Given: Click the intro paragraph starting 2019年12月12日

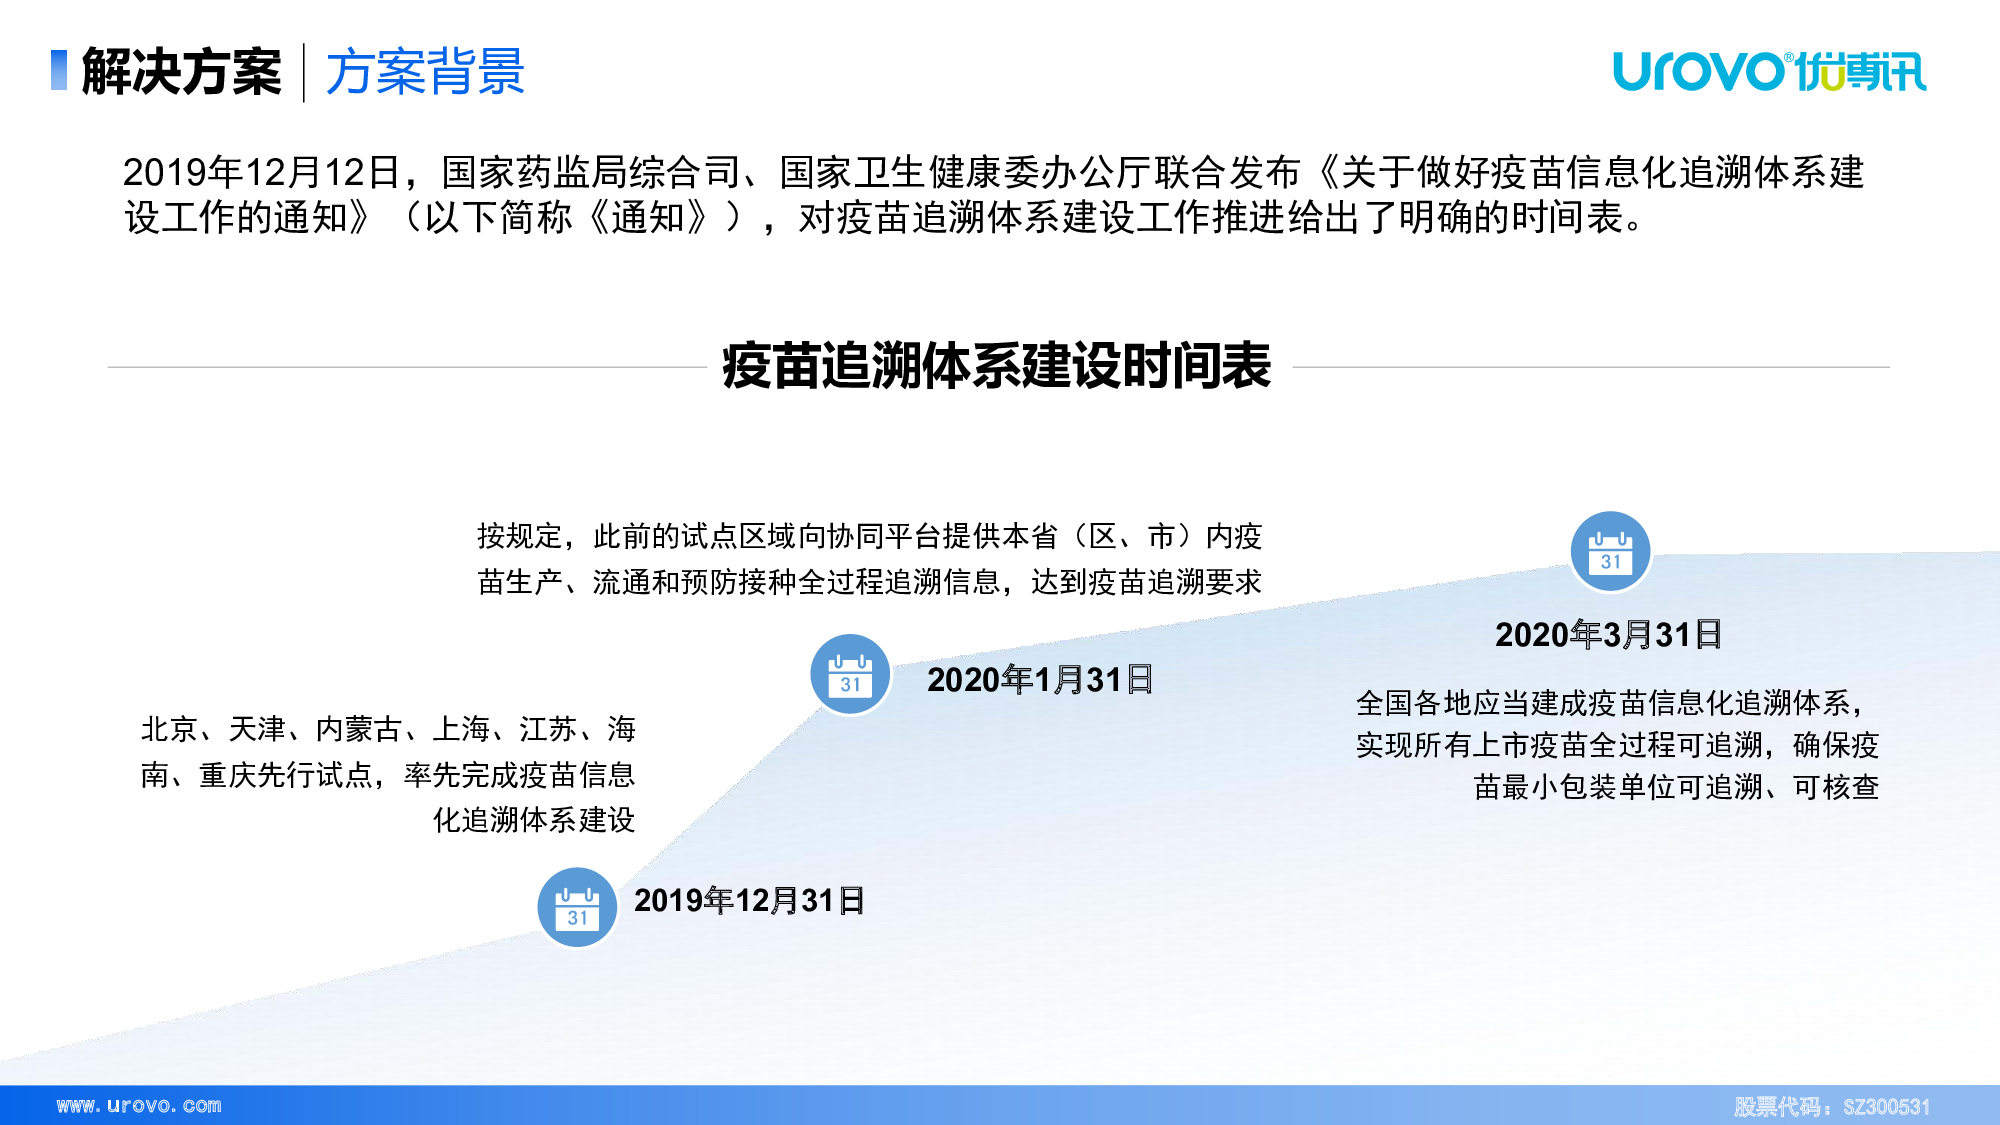Looking at the screenshot, I should (x=993, y=195).
